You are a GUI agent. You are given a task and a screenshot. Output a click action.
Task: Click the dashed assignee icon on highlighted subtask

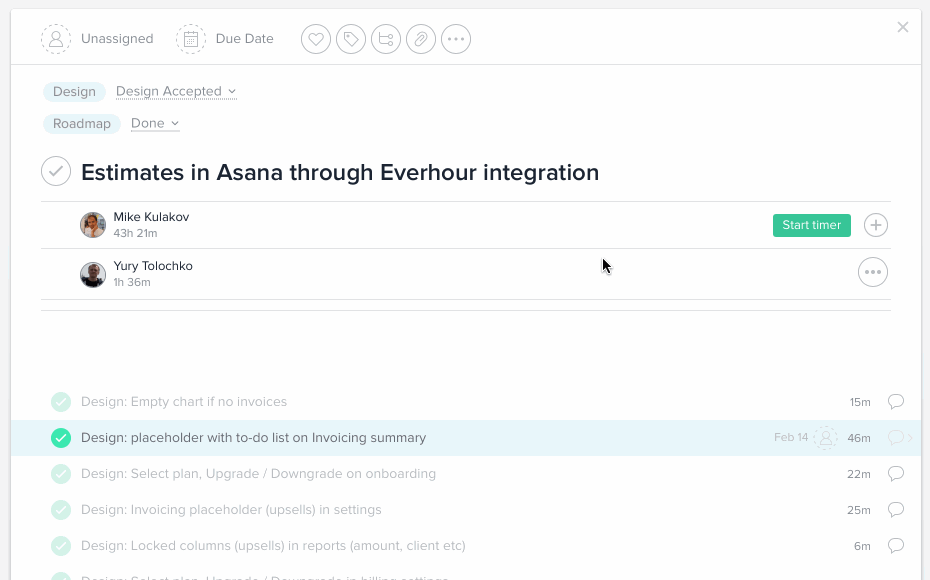825,437
